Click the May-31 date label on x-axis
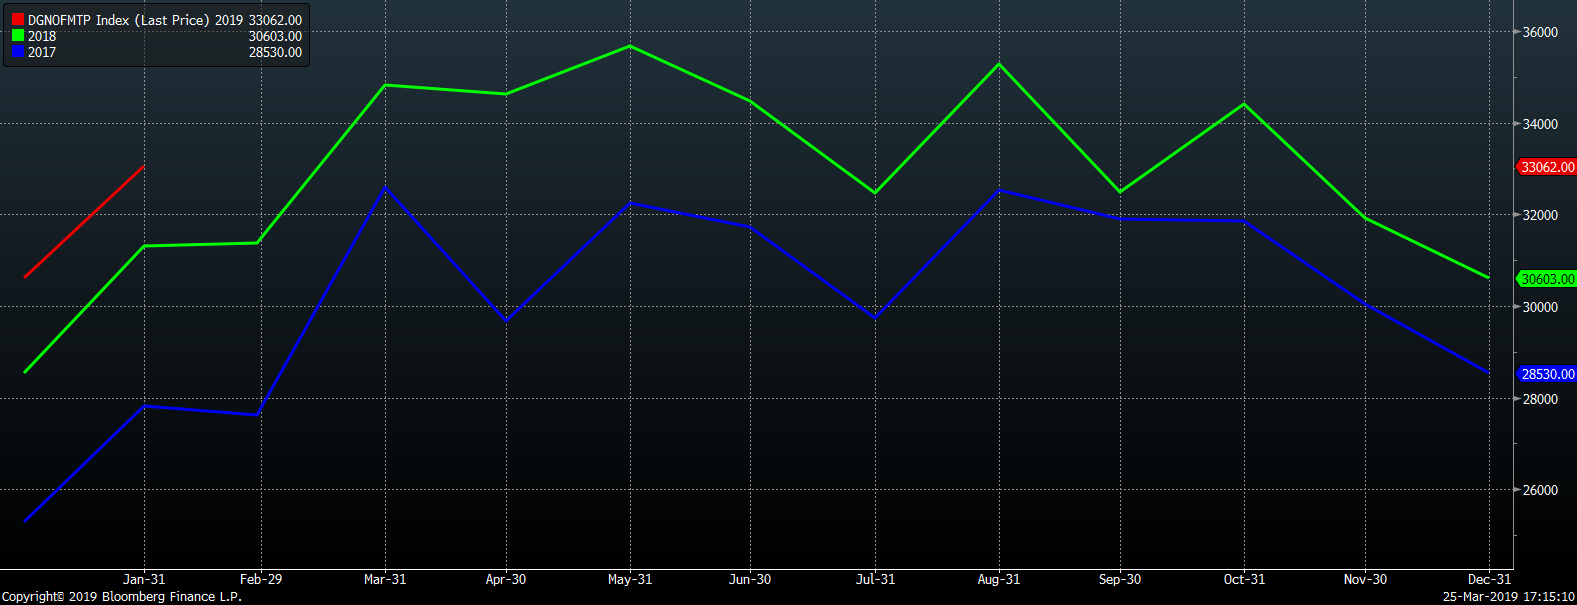The image size is (1577, 605). tap(629, 579)
